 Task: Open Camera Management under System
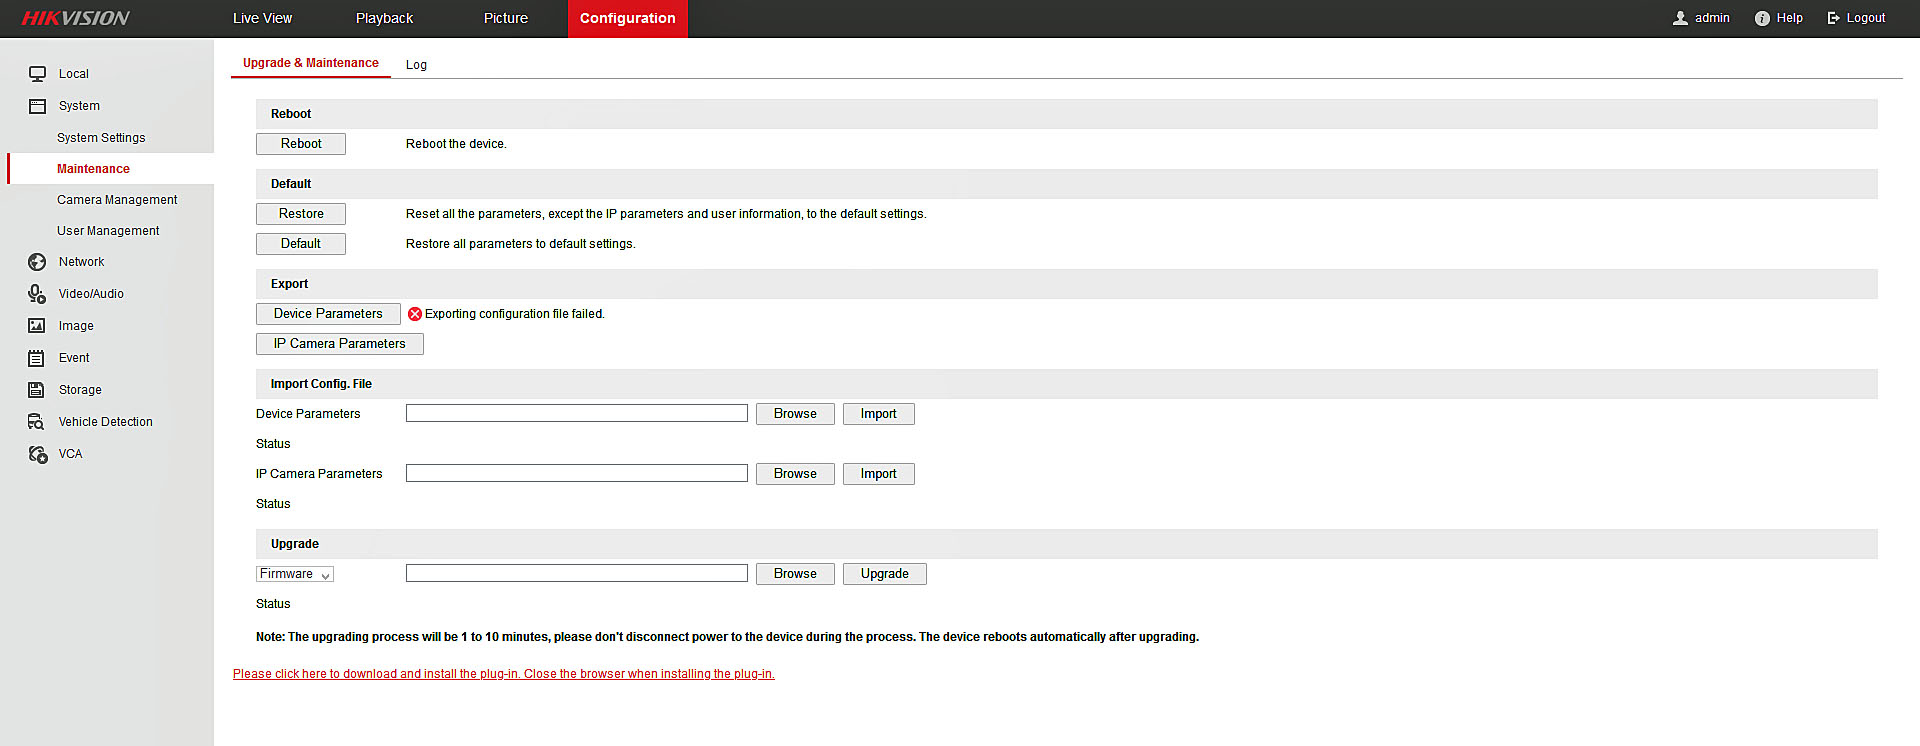[x=117, y=200]
